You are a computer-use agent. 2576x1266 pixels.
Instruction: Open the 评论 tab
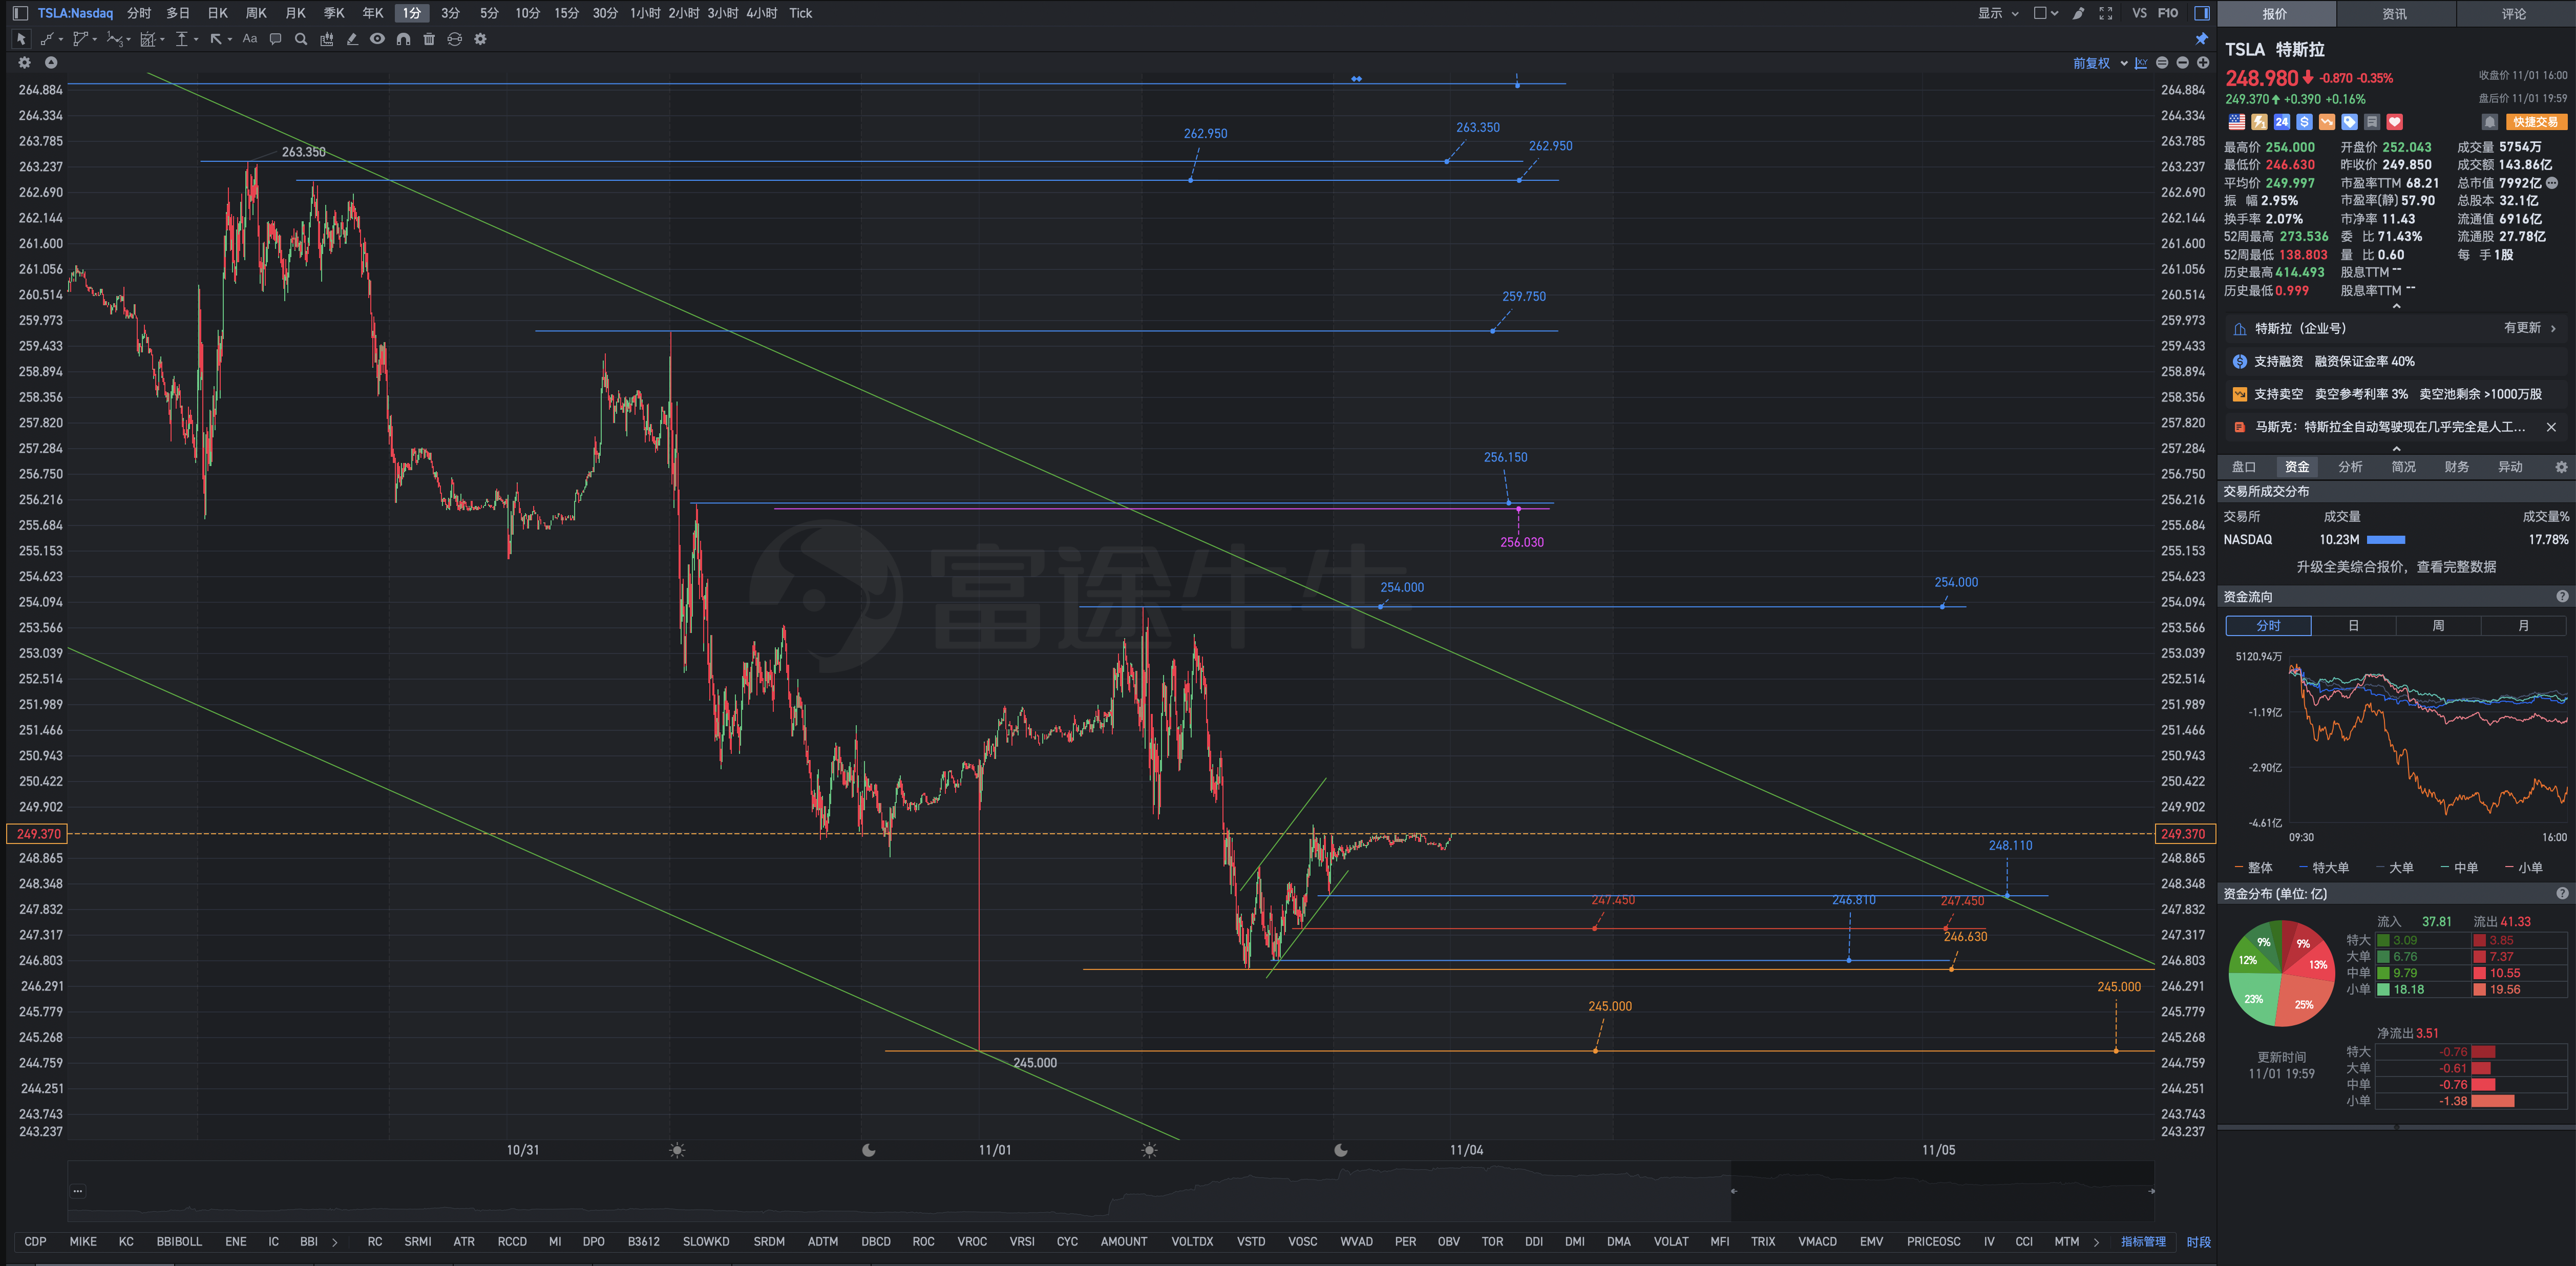[2514, 13]
